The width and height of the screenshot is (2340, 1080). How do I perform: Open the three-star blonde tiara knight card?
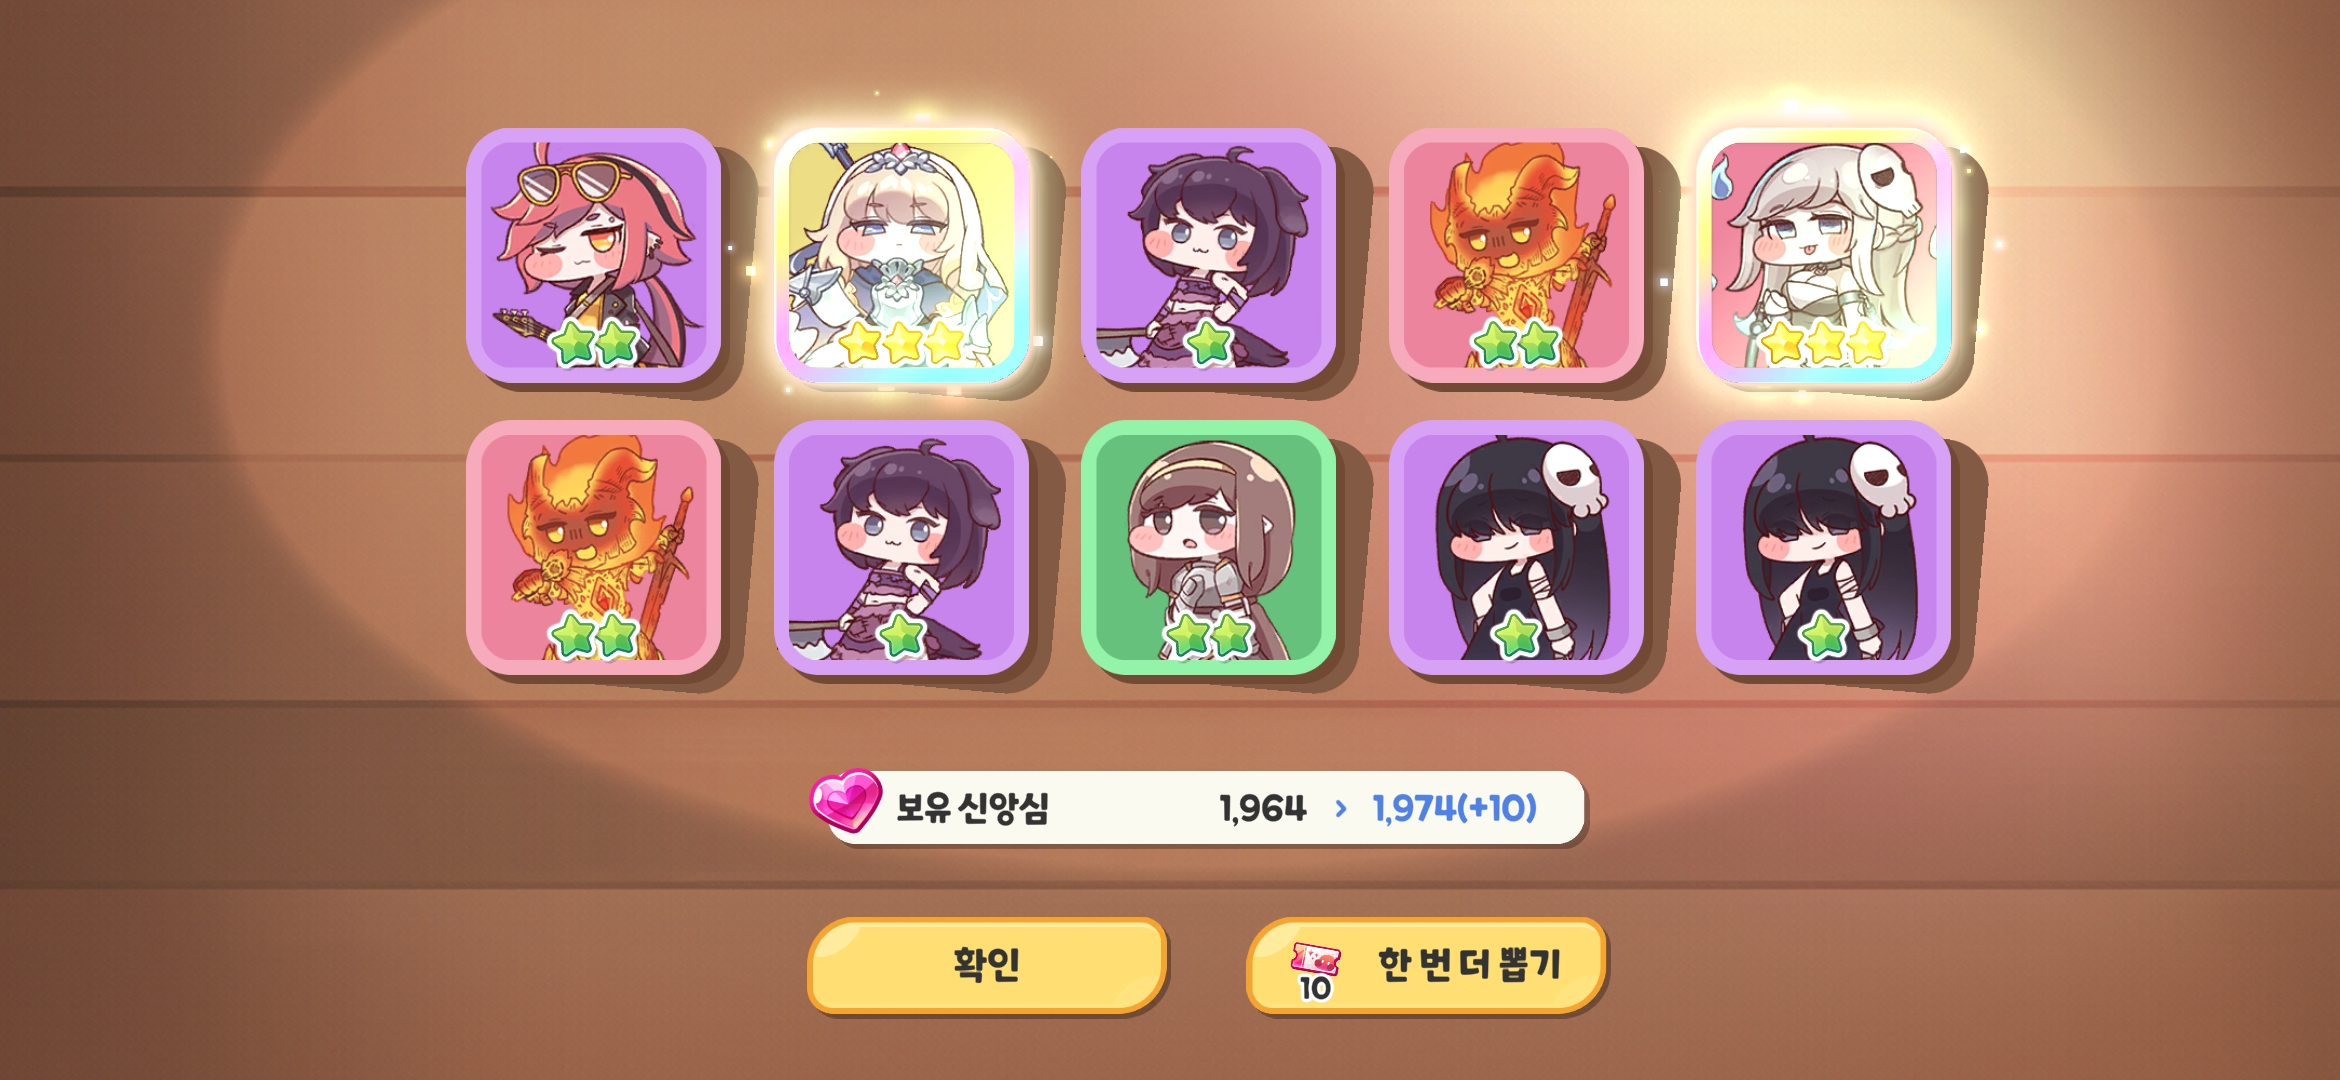tap(902, 255)
